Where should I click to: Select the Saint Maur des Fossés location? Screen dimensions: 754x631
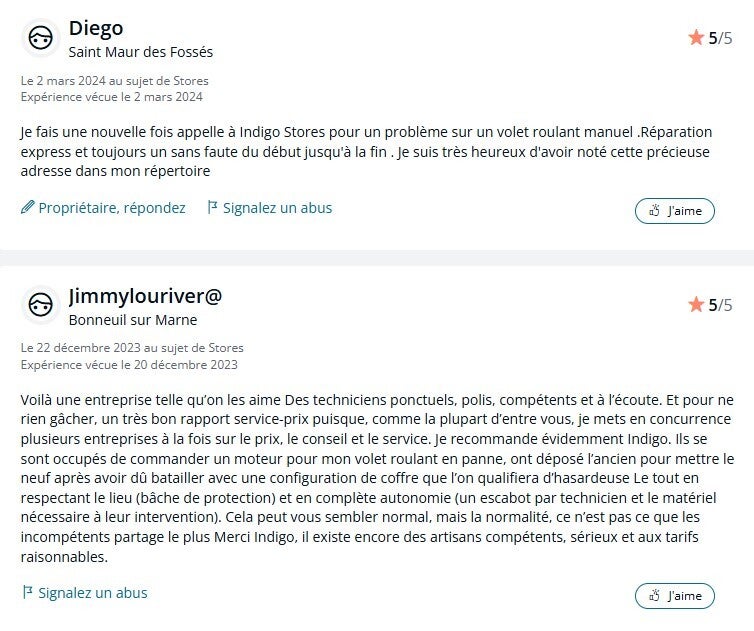(x=140, y=52)
